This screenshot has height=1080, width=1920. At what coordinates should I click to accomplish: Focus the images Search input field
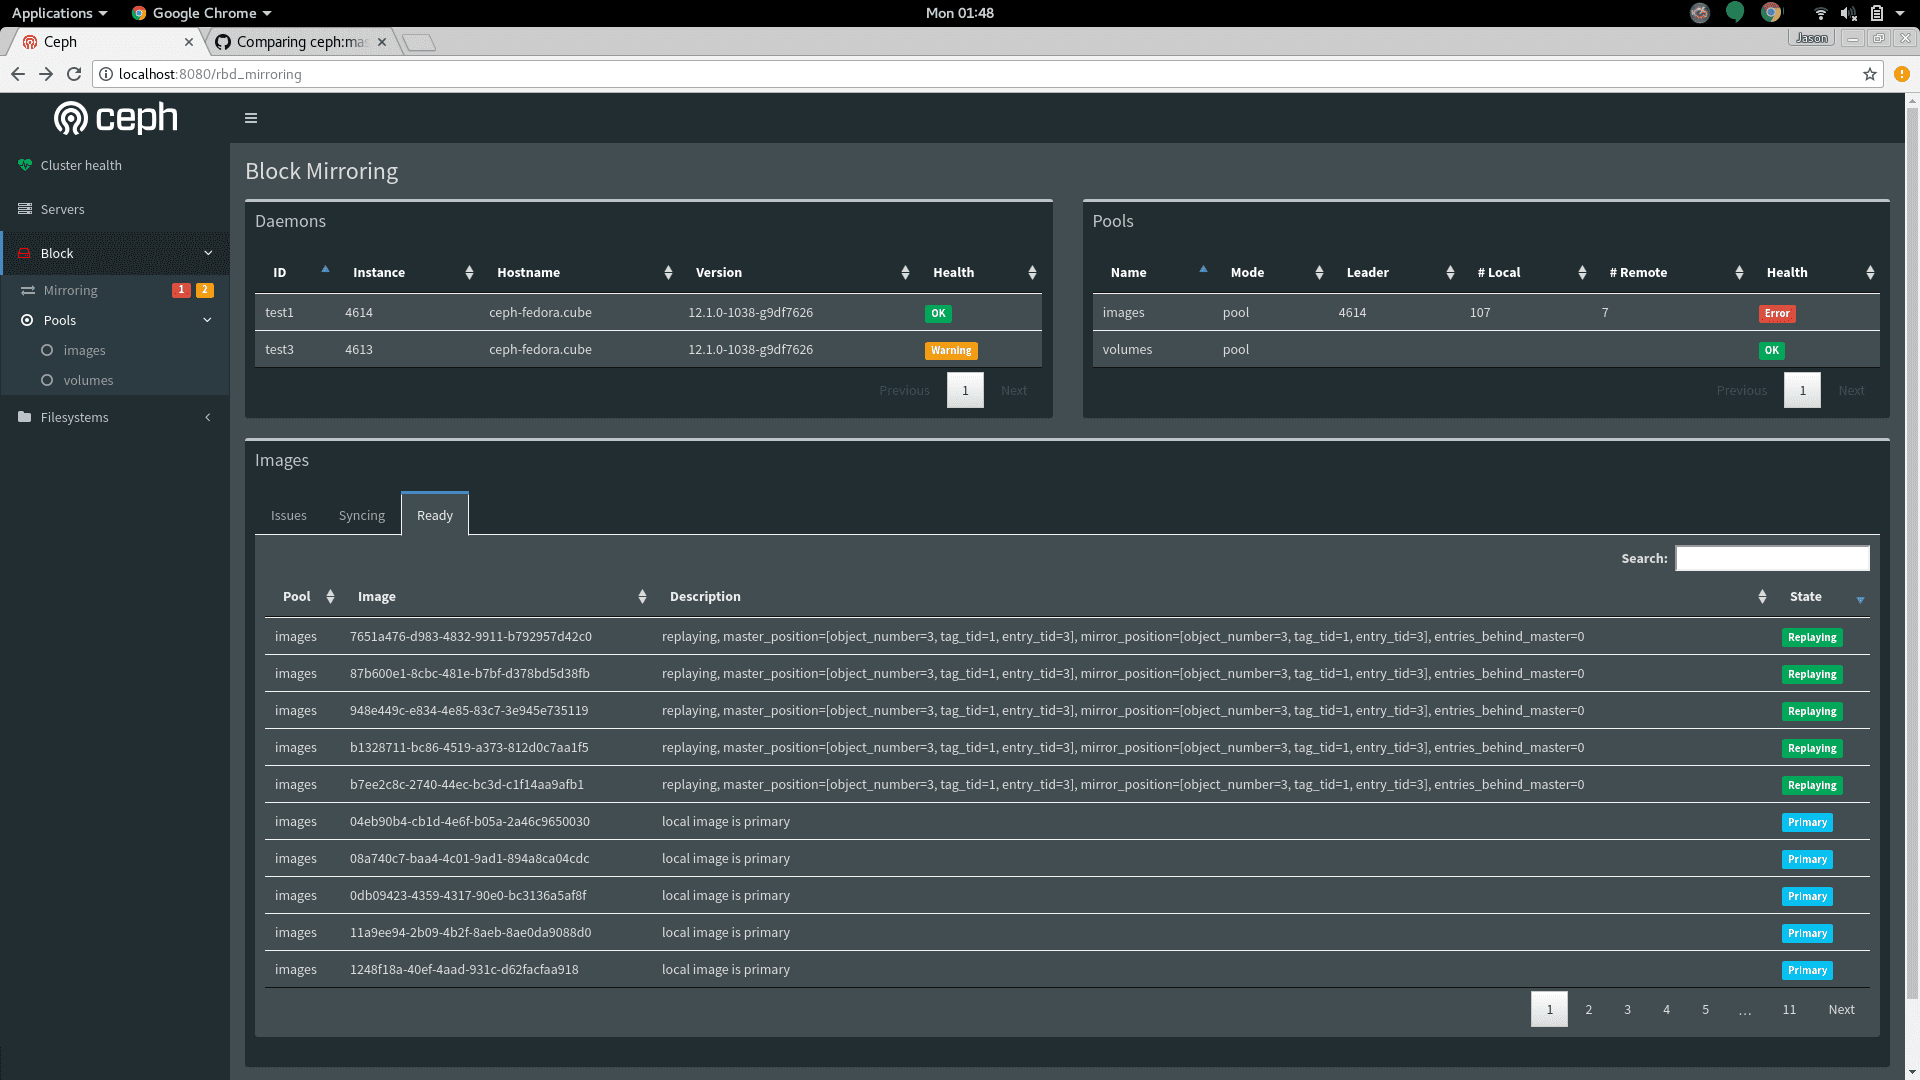[x=1772, y=558]
